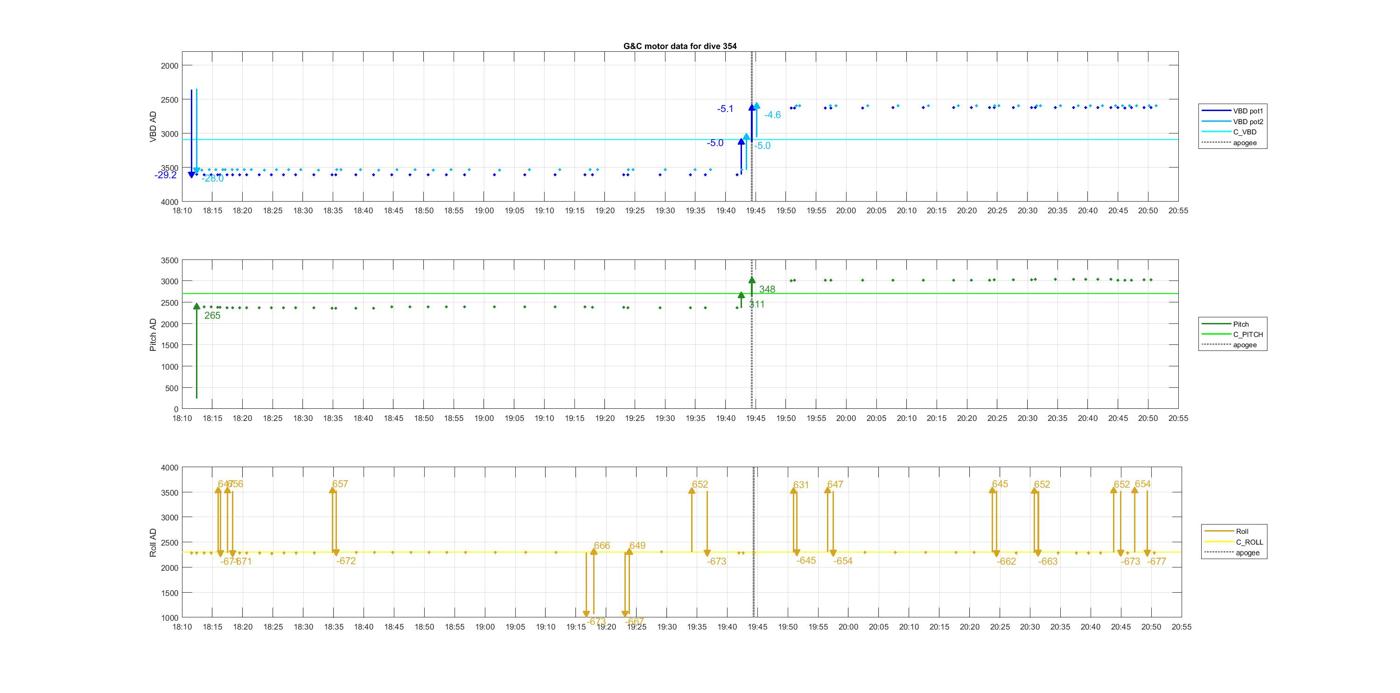
Task: Click the "4000" tick on the VBD AD axis
Action: click(169, 202)
